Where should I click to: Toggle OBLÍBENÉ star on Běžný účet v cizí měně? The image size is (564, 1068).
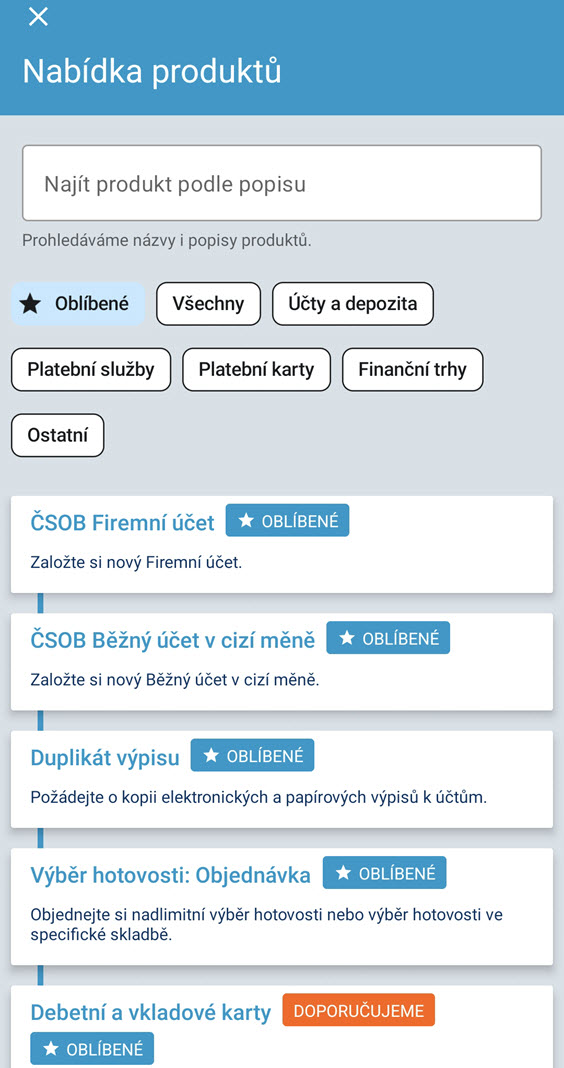click(388, 638)
